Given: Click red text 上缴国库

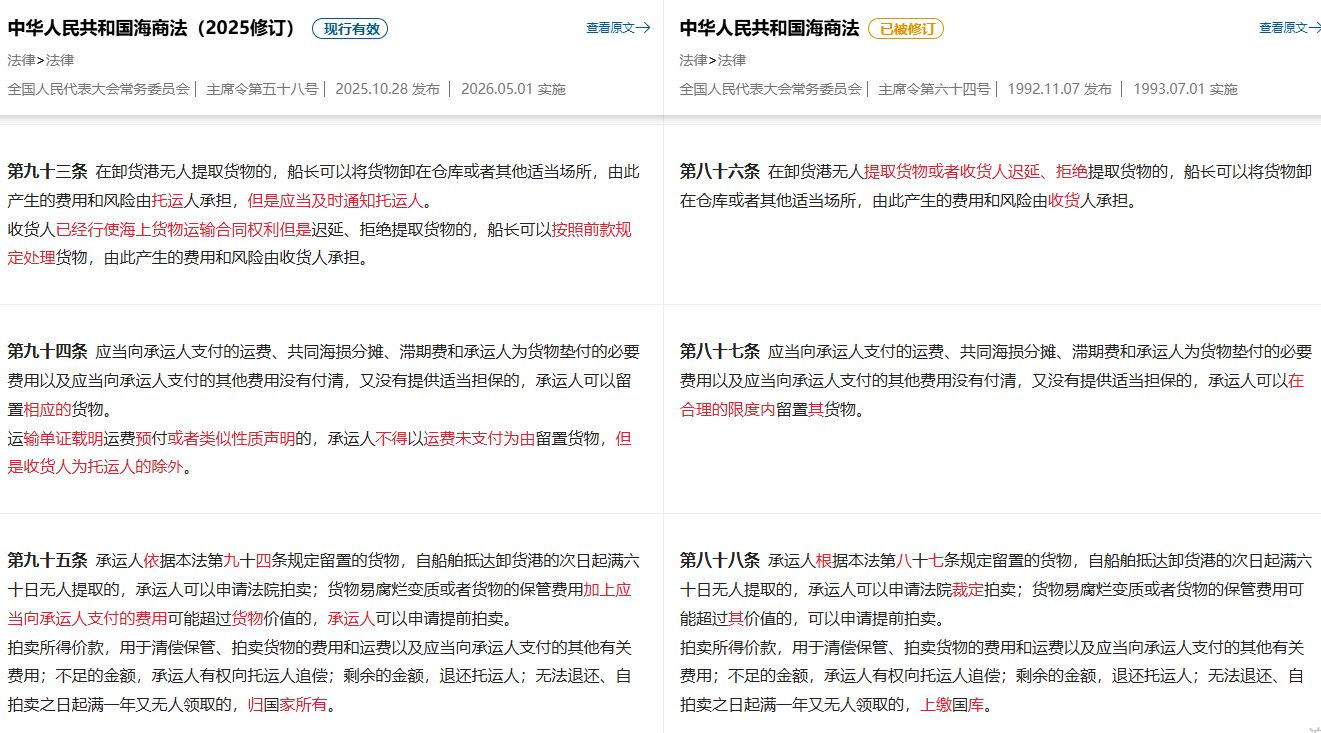Looking at the screenshot, I should pyautogui.click(x=952, y=705).
